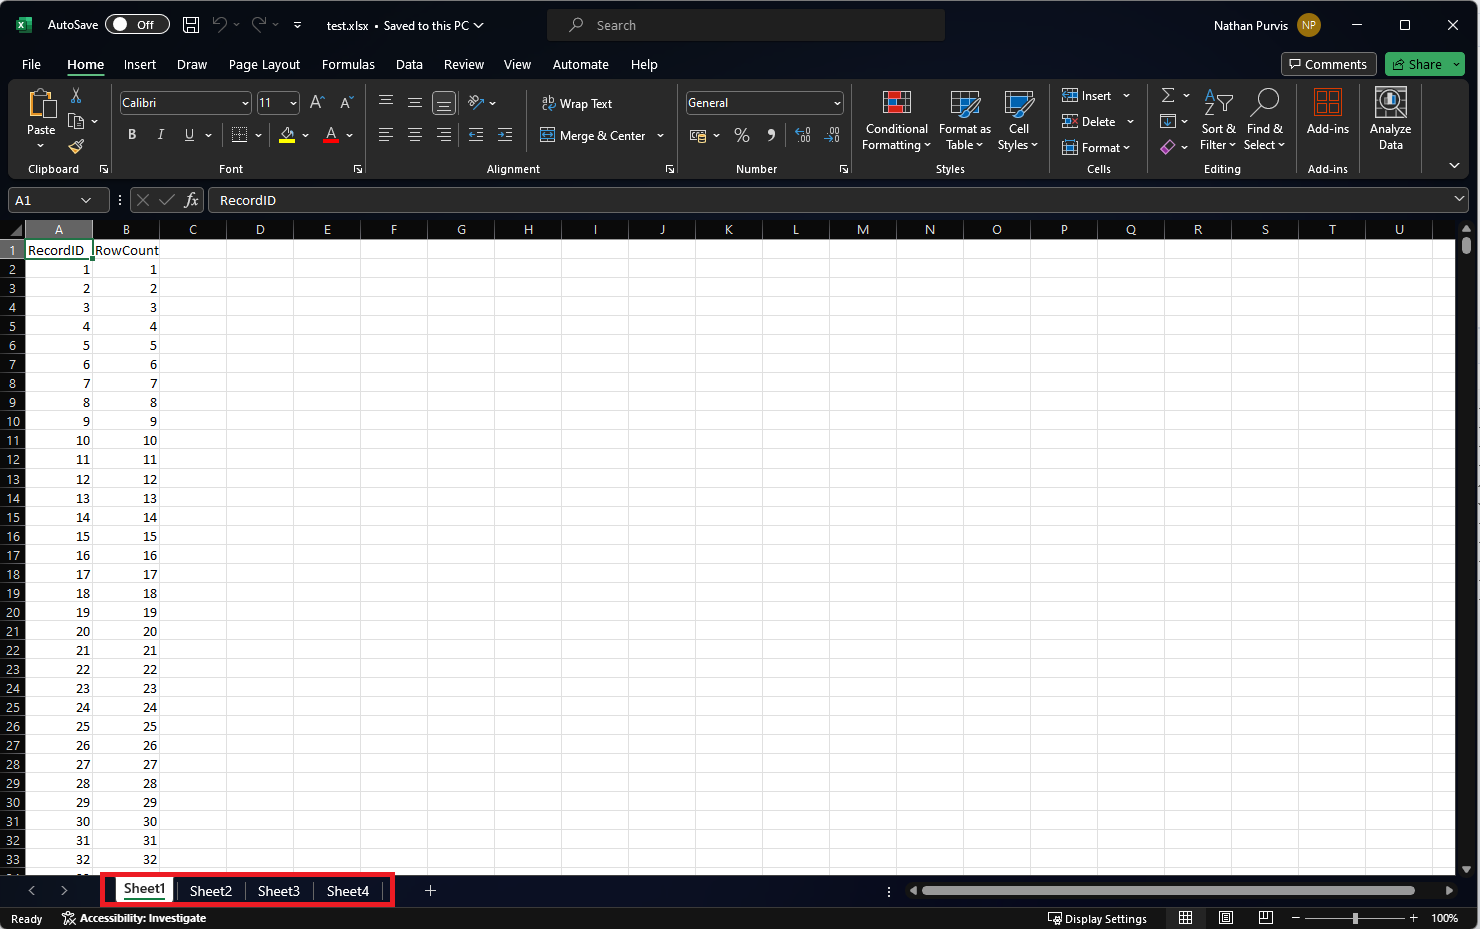Screen dimensions: 1480x930
Task: Switch to the Formulas ribbon tab
Action: pos(348,64)
